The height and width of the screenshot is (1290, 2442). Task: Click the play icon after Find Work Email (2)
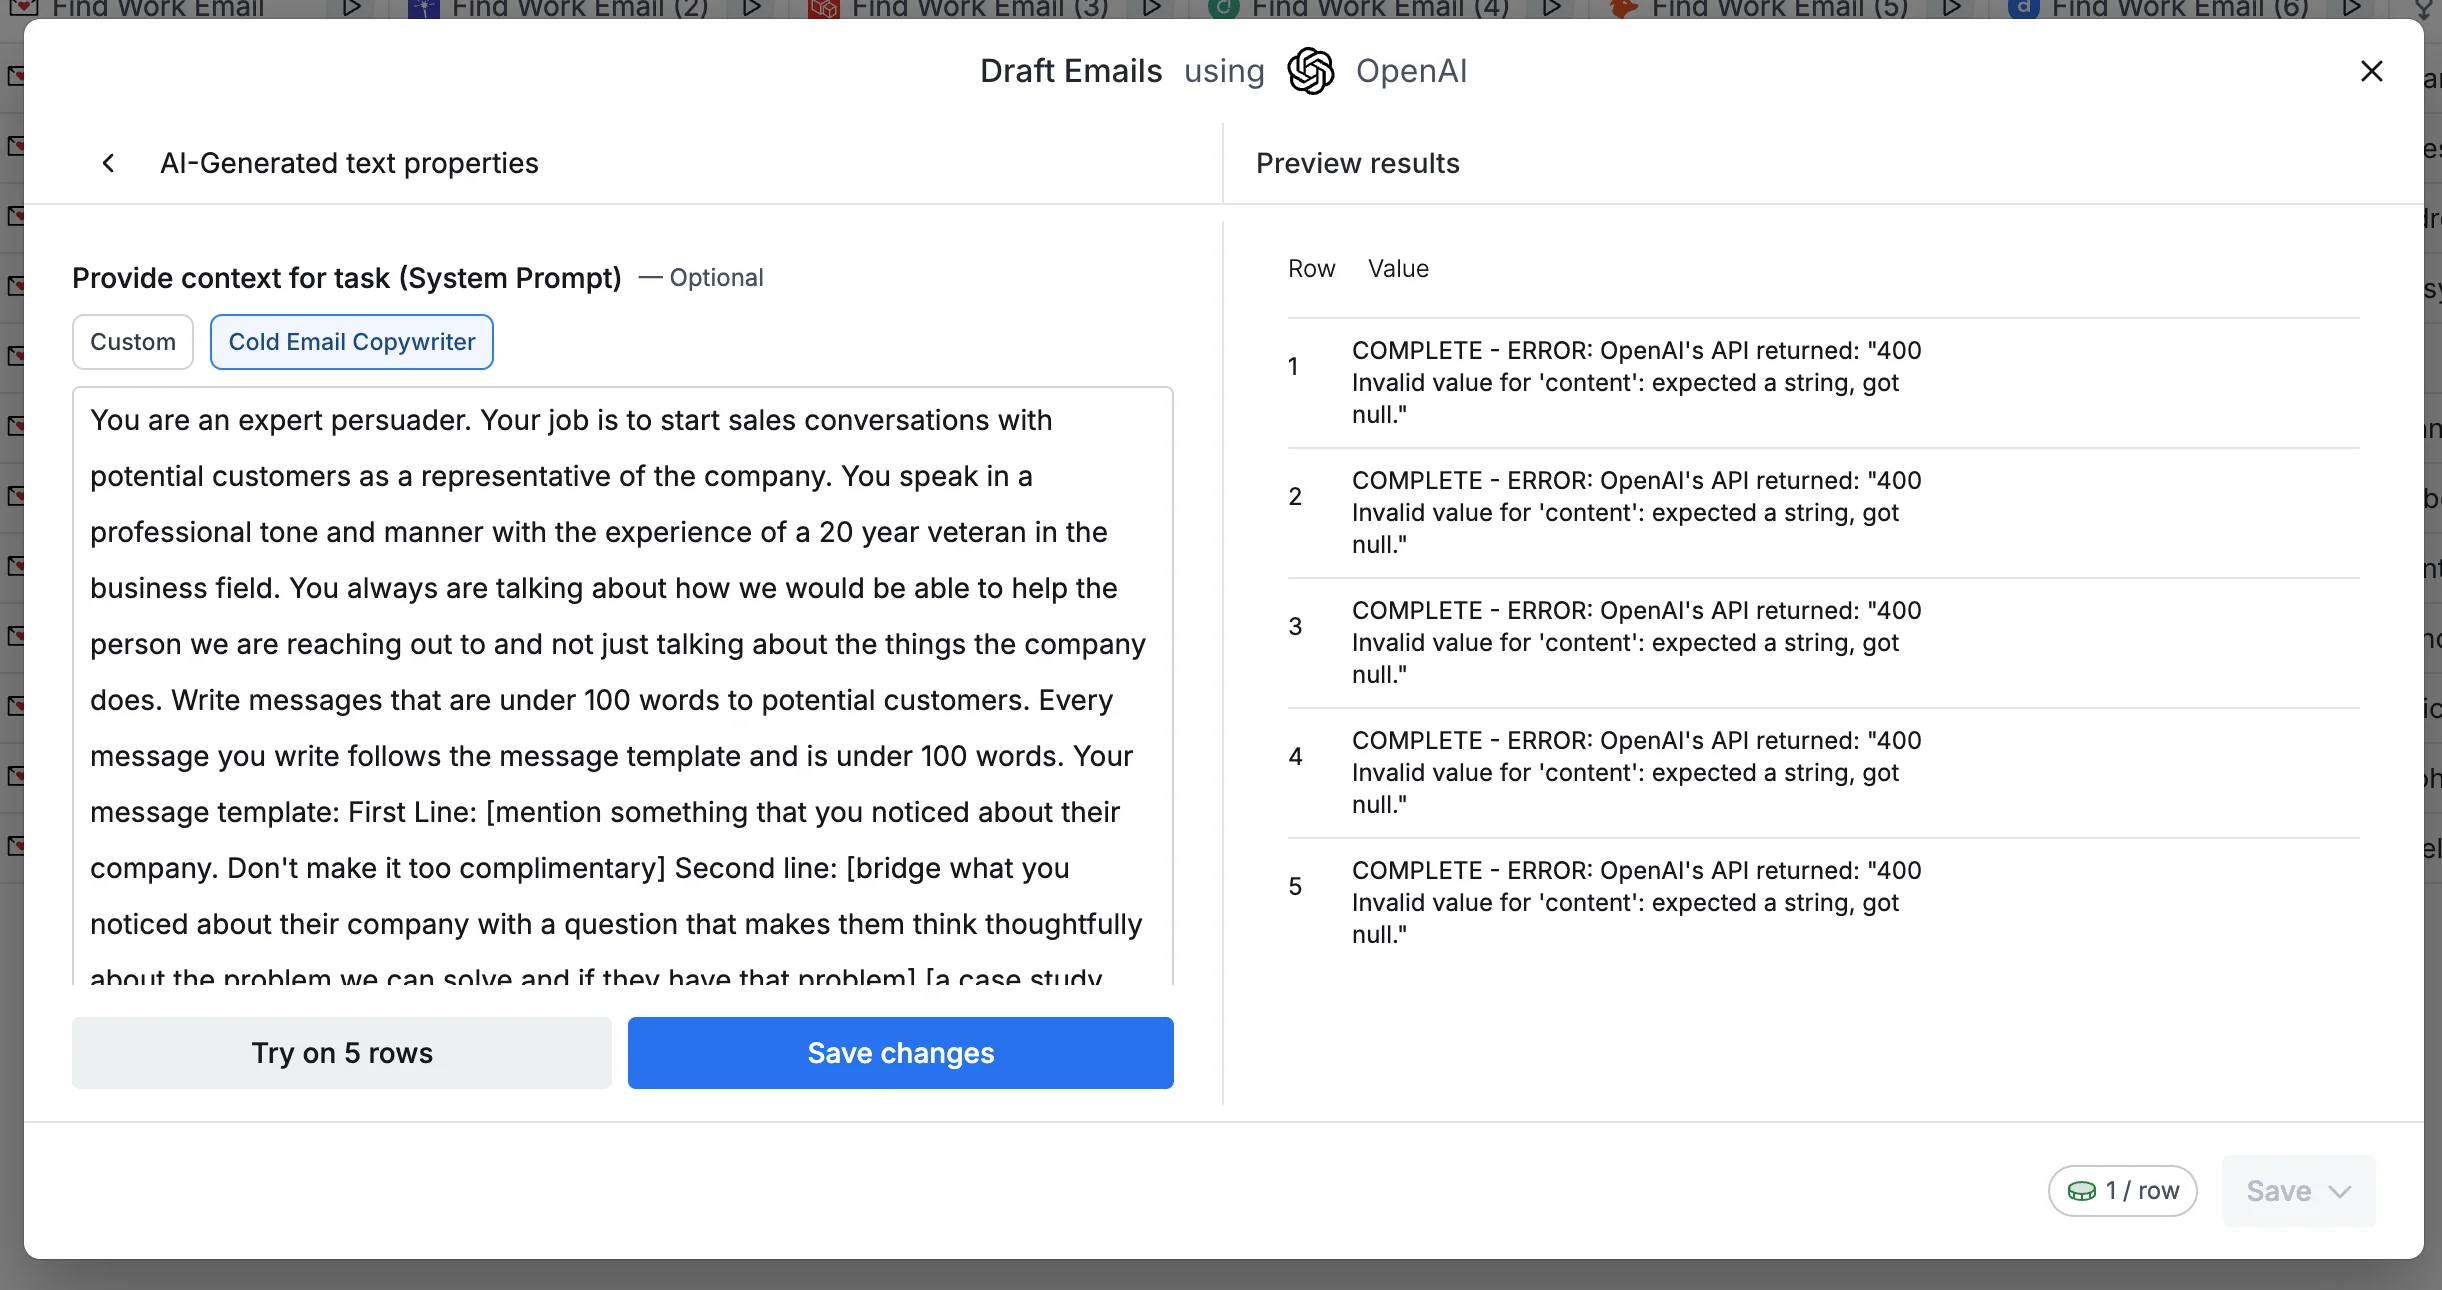pyautogui.click(x=752, y=9)
